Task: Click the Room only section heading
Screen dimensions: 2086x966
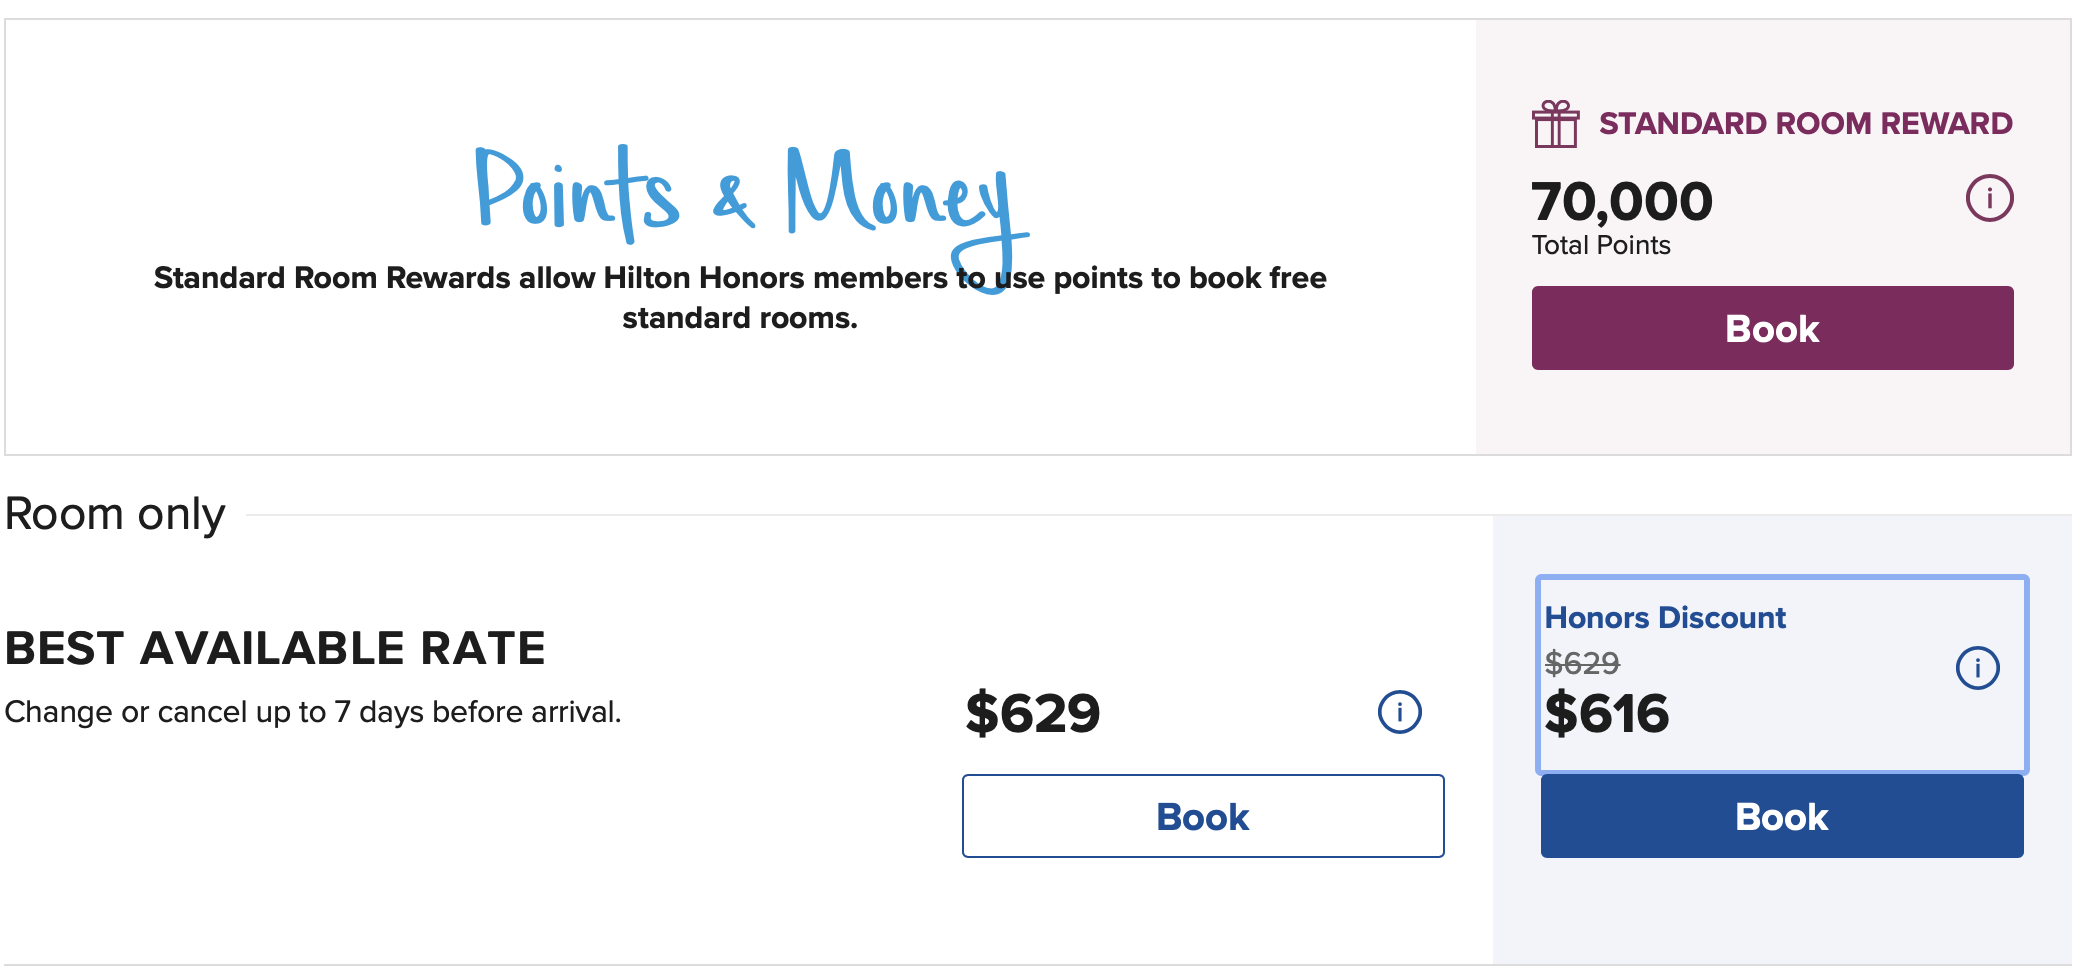Action: click(x=115, y=514)
